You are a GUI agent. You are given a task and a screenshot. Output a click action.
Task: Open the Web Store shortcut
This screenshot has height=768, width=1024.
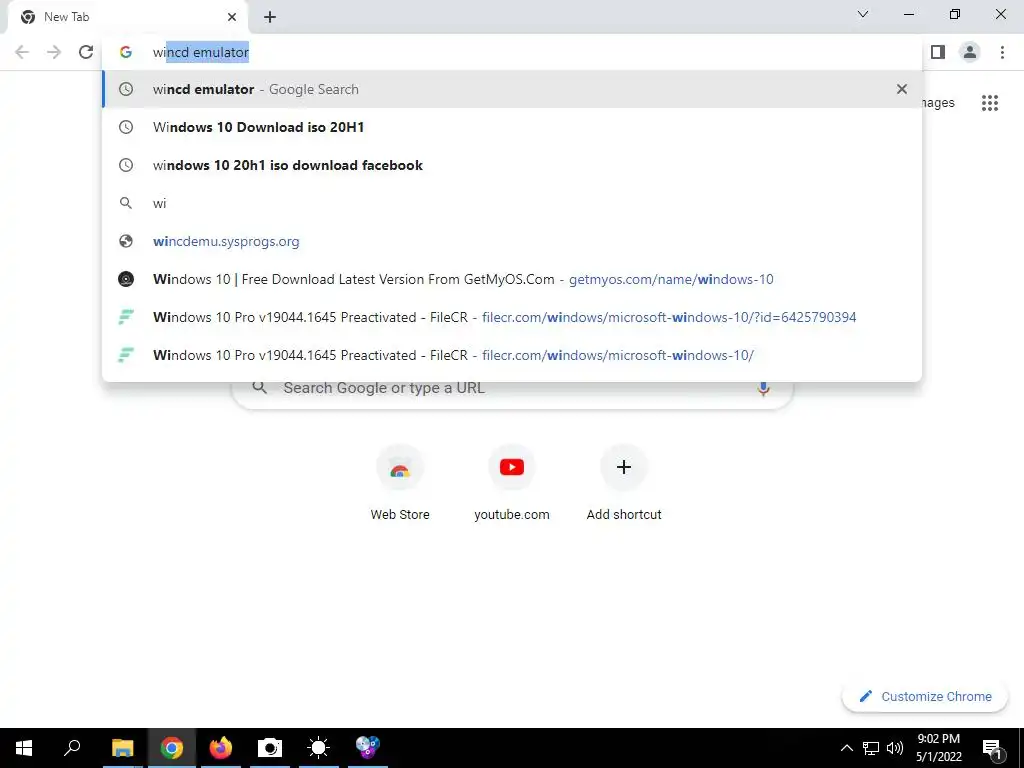pos(400,483)
